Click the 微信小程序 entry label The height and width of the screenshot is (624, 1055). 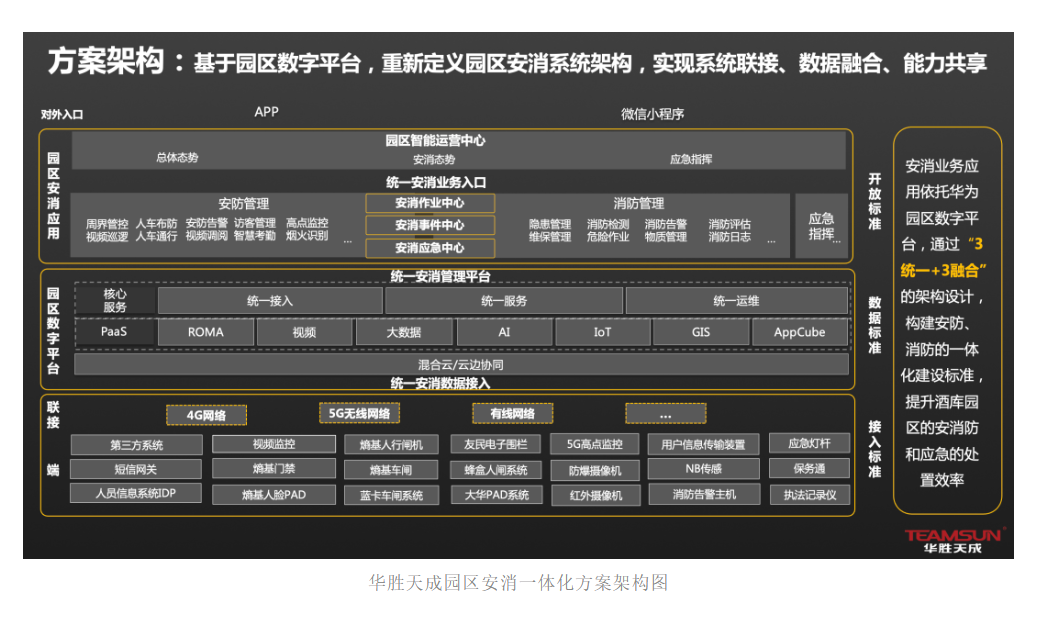click(652, 114)
